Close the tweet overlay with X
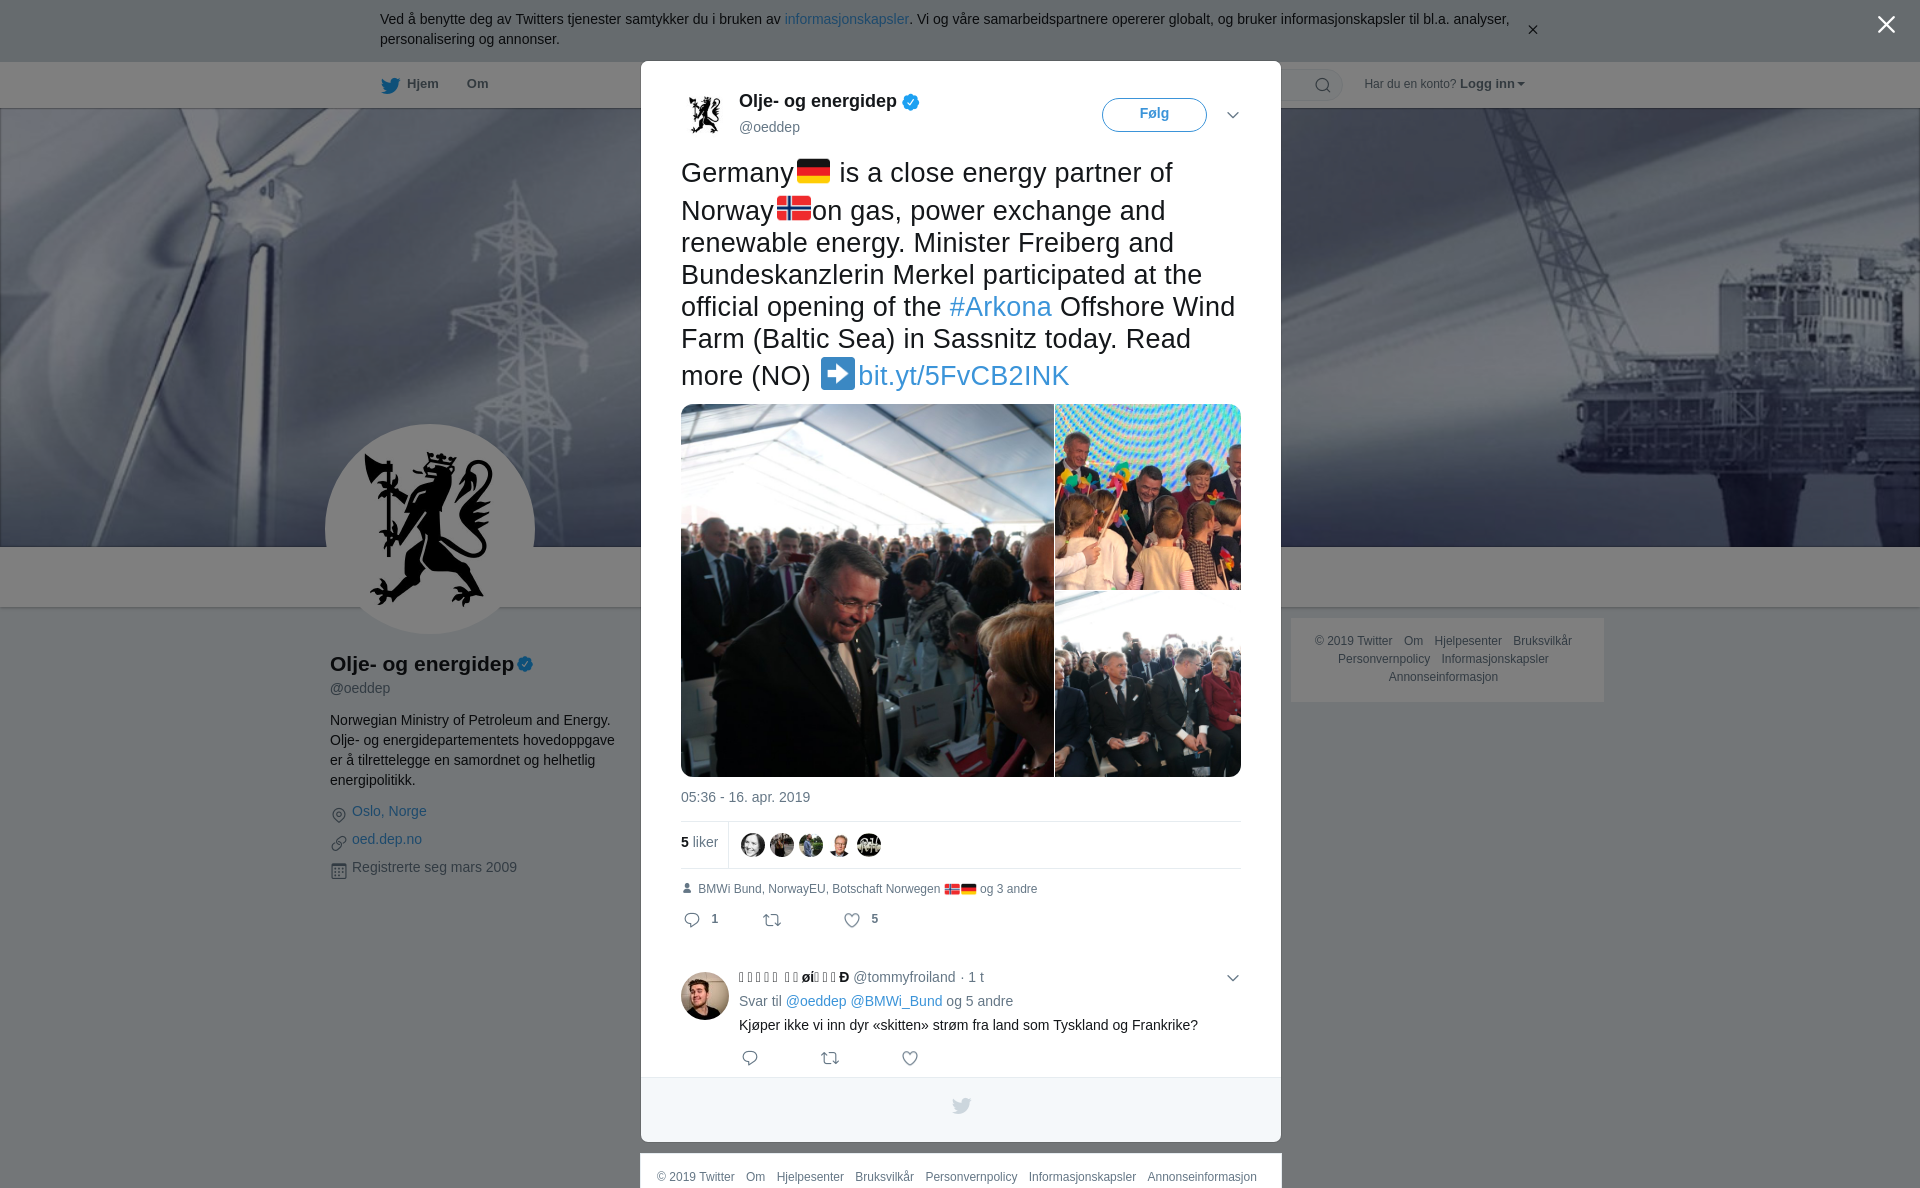1920x1188 pixels. pos(1886,25)
